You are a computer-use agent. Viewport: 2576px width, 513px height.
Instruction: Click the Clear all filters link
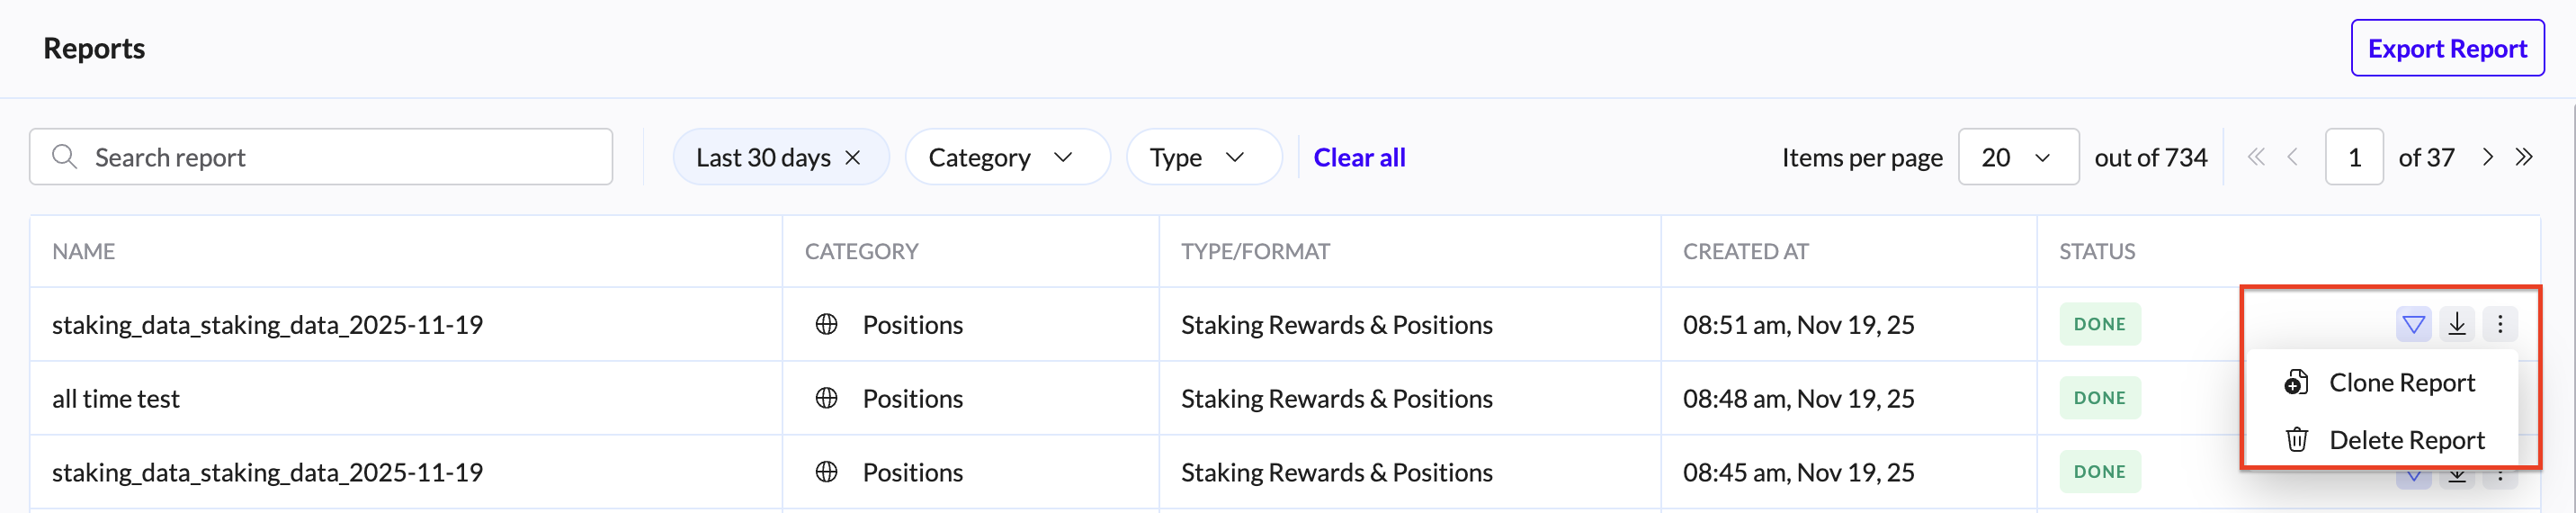(1359, 158)
